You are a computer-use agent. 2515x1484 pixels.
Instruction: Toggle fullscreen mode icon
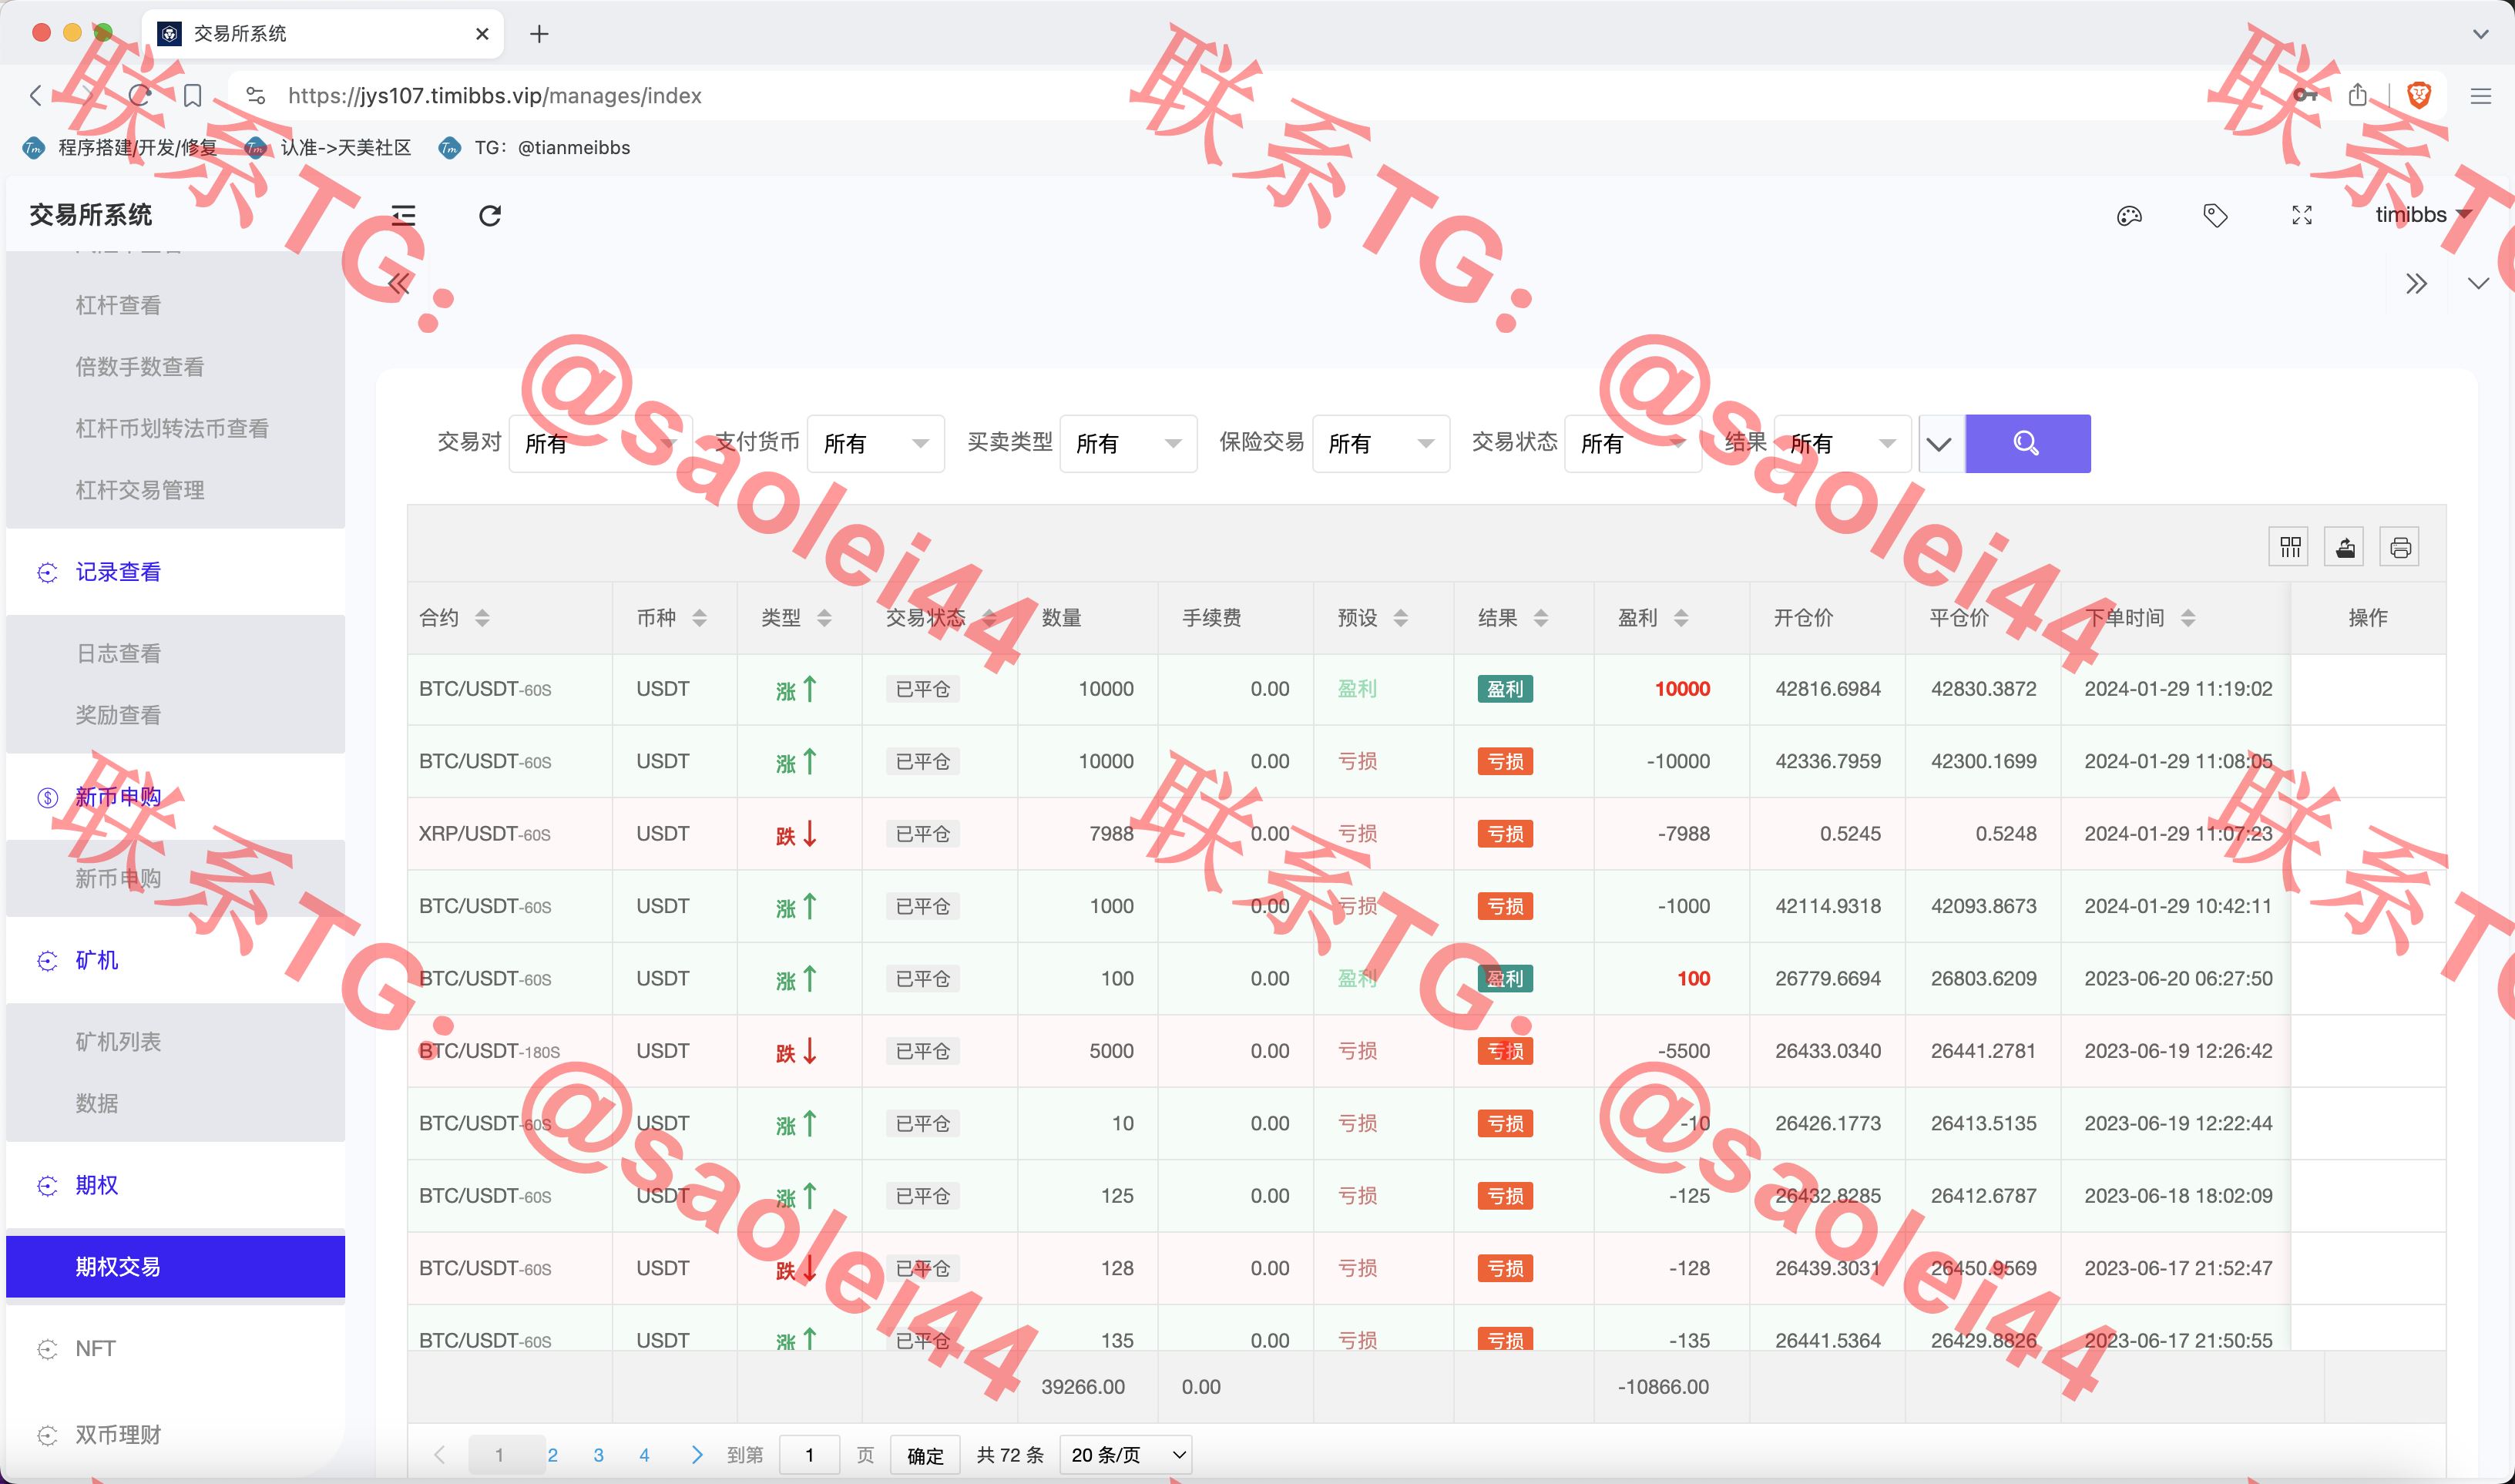(2302, 216)
